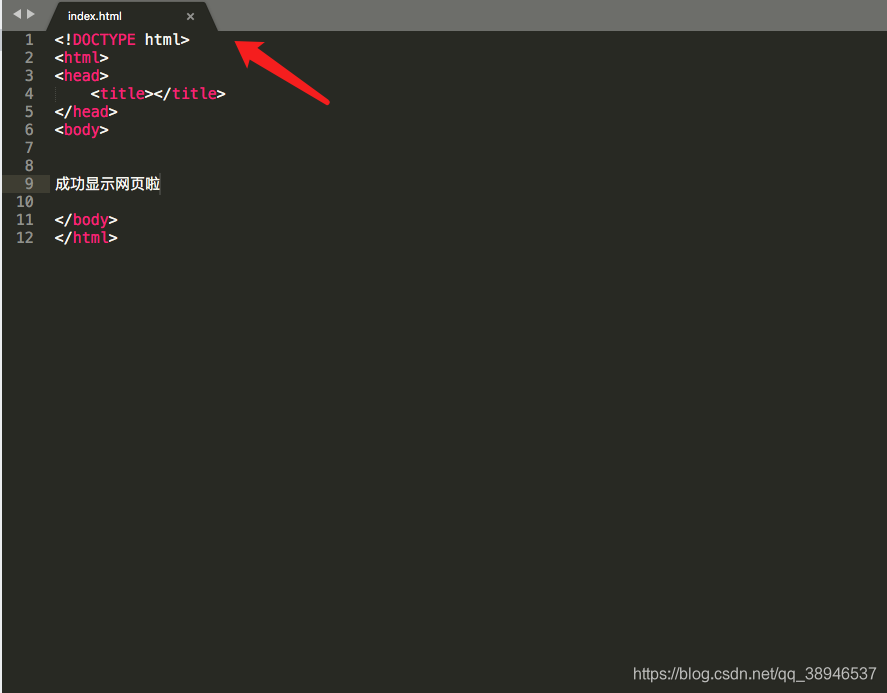Screen dimensions: 887x693
Task: Click the word html after DOCTYPE
Action: (x=162, y=40)
